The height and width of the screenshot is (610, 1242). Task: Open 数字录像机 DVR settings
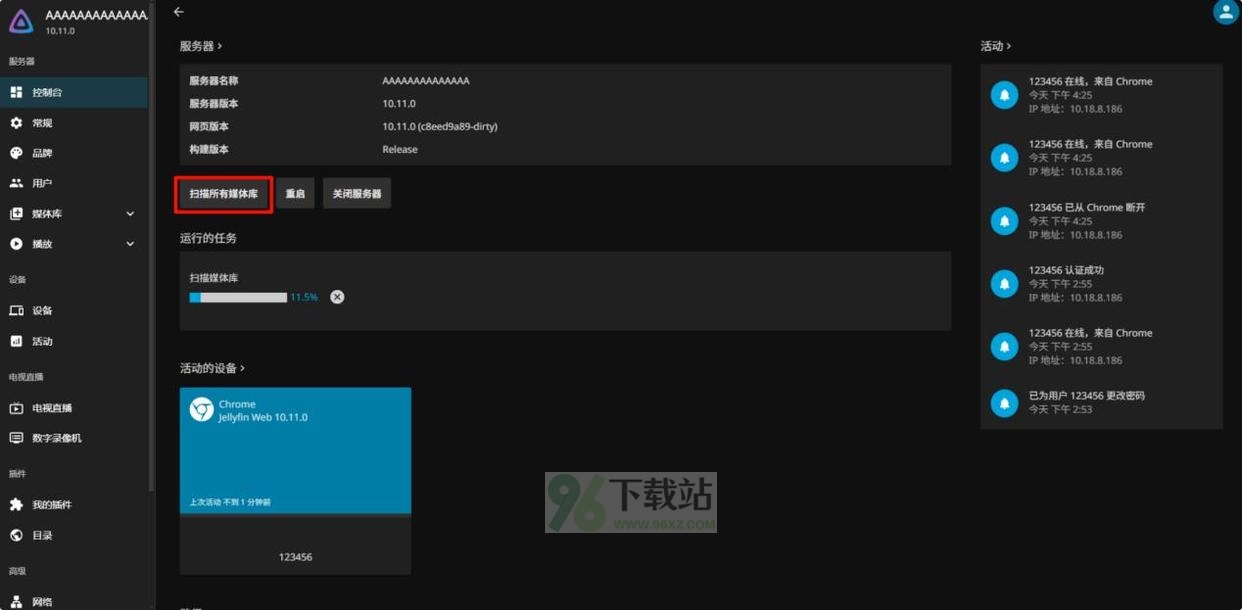[57, 438]
